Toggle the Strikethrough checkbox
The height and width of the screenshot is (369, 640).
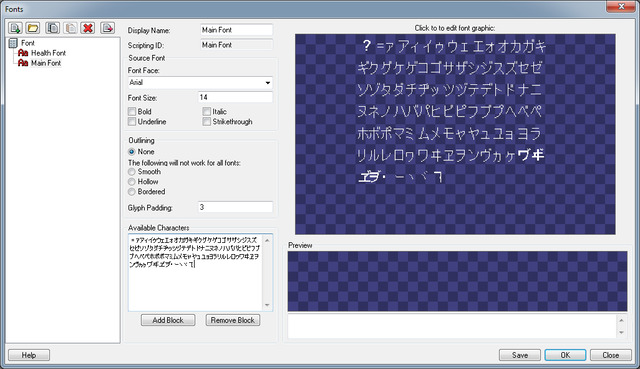[207, 122]
